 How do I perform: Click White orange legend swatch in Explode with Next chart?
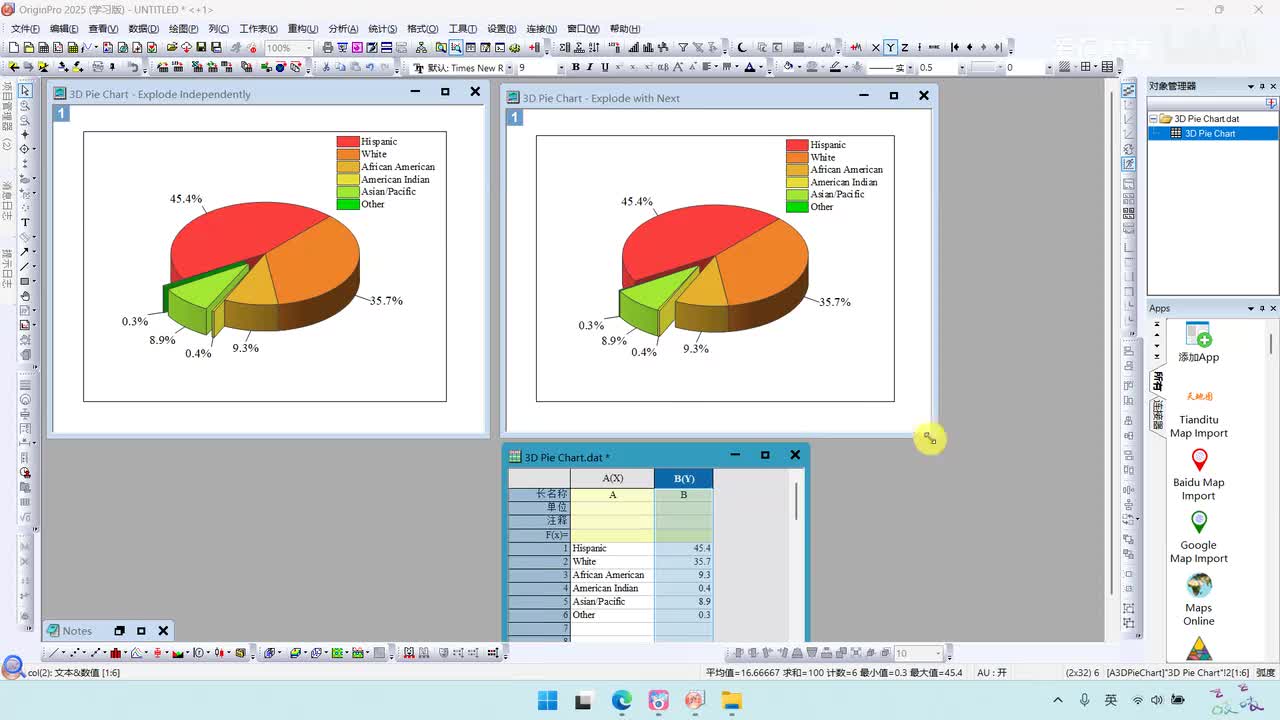click(797, 157)
